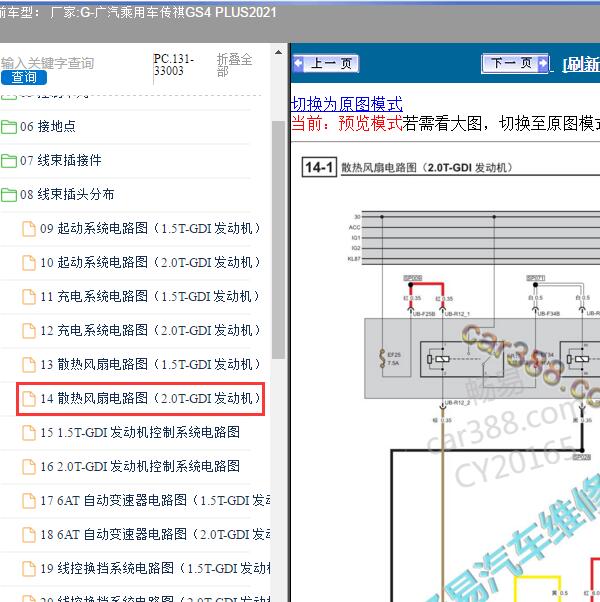The image size is (600, 602).
Task: Click document icon of item 17
Action: point(29,501)
